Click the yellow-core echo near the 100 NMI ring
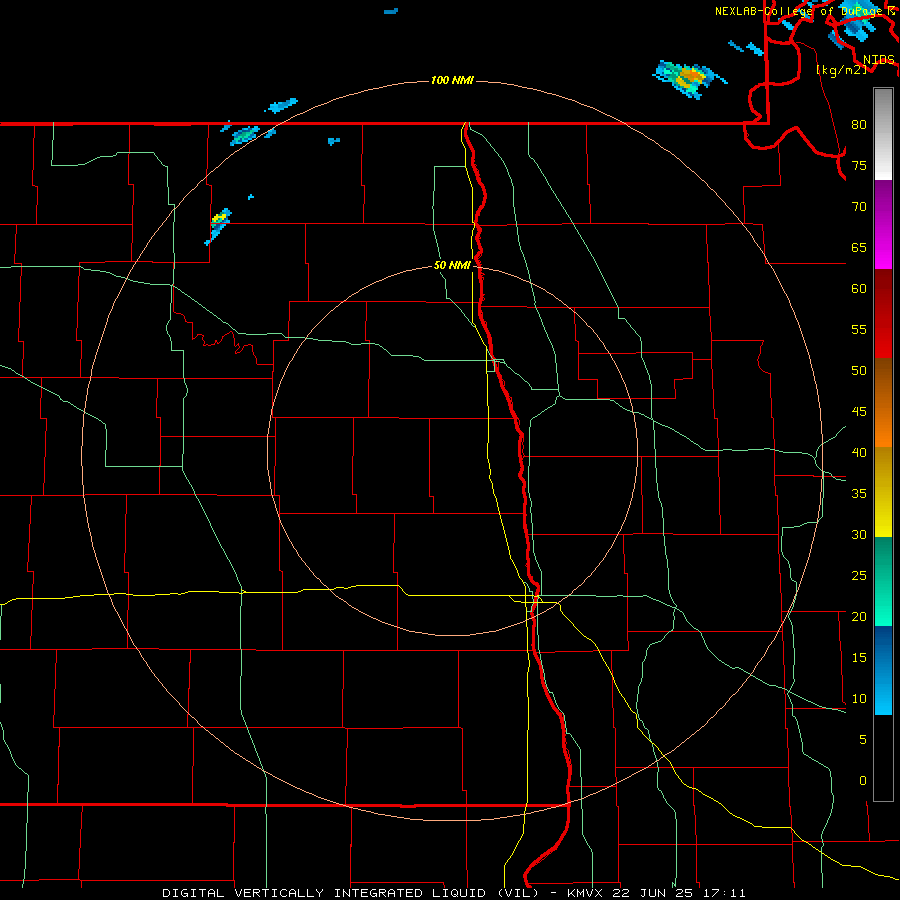Image resolution: width=900 pixels, height=900 pixels. point(219,226)
